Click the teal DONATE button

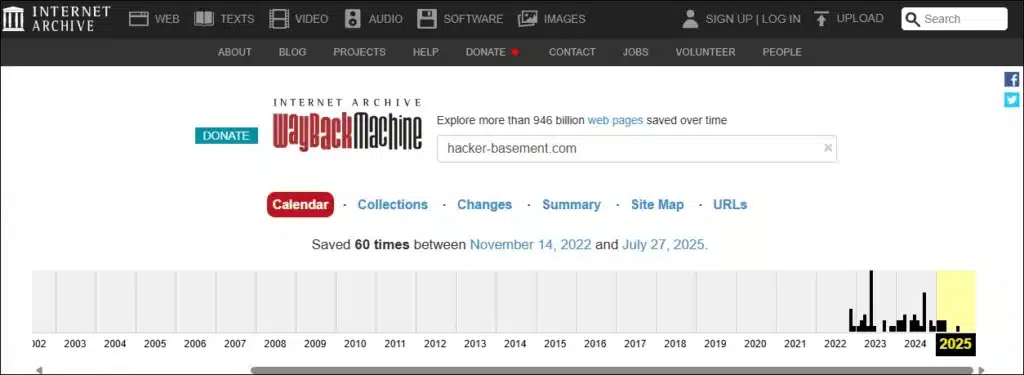(x=227, y=135)
